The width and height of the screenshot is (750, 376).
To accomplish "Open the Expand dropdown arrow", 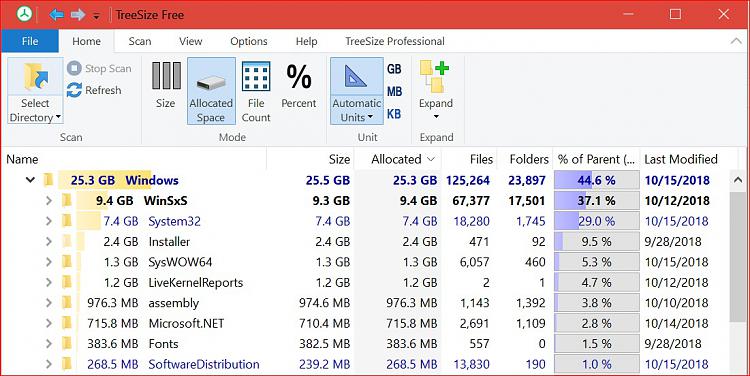I will pyautogui.click(x=436, y=116).
